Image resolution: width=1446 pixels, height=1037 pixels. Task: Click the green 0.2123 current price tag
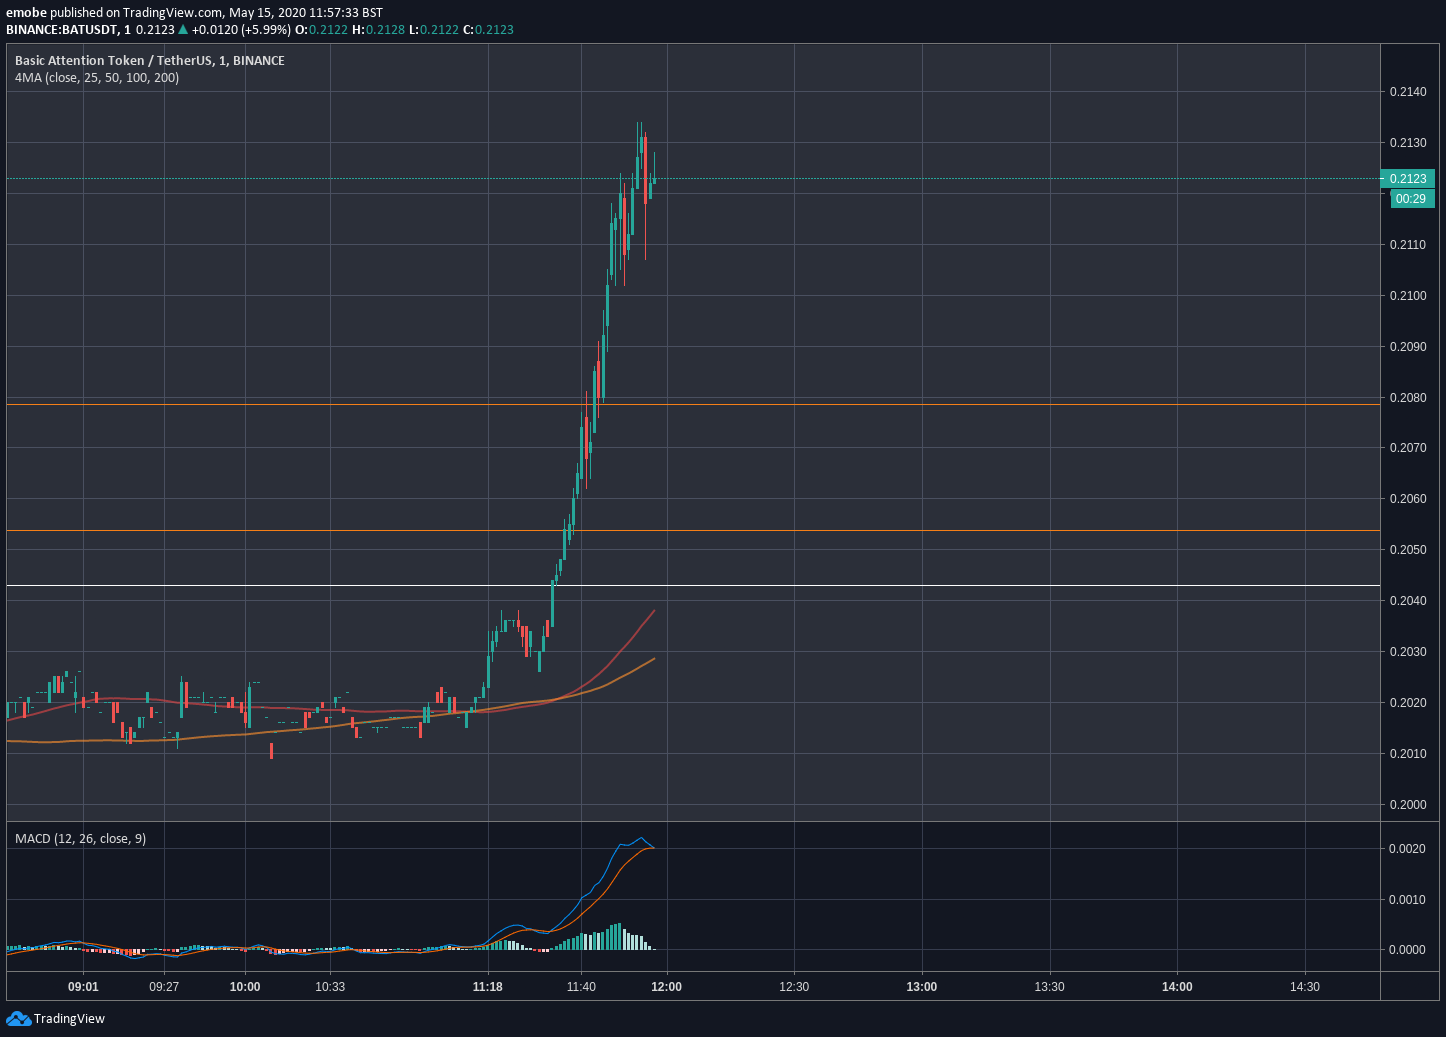click(x=1408, y=179)
